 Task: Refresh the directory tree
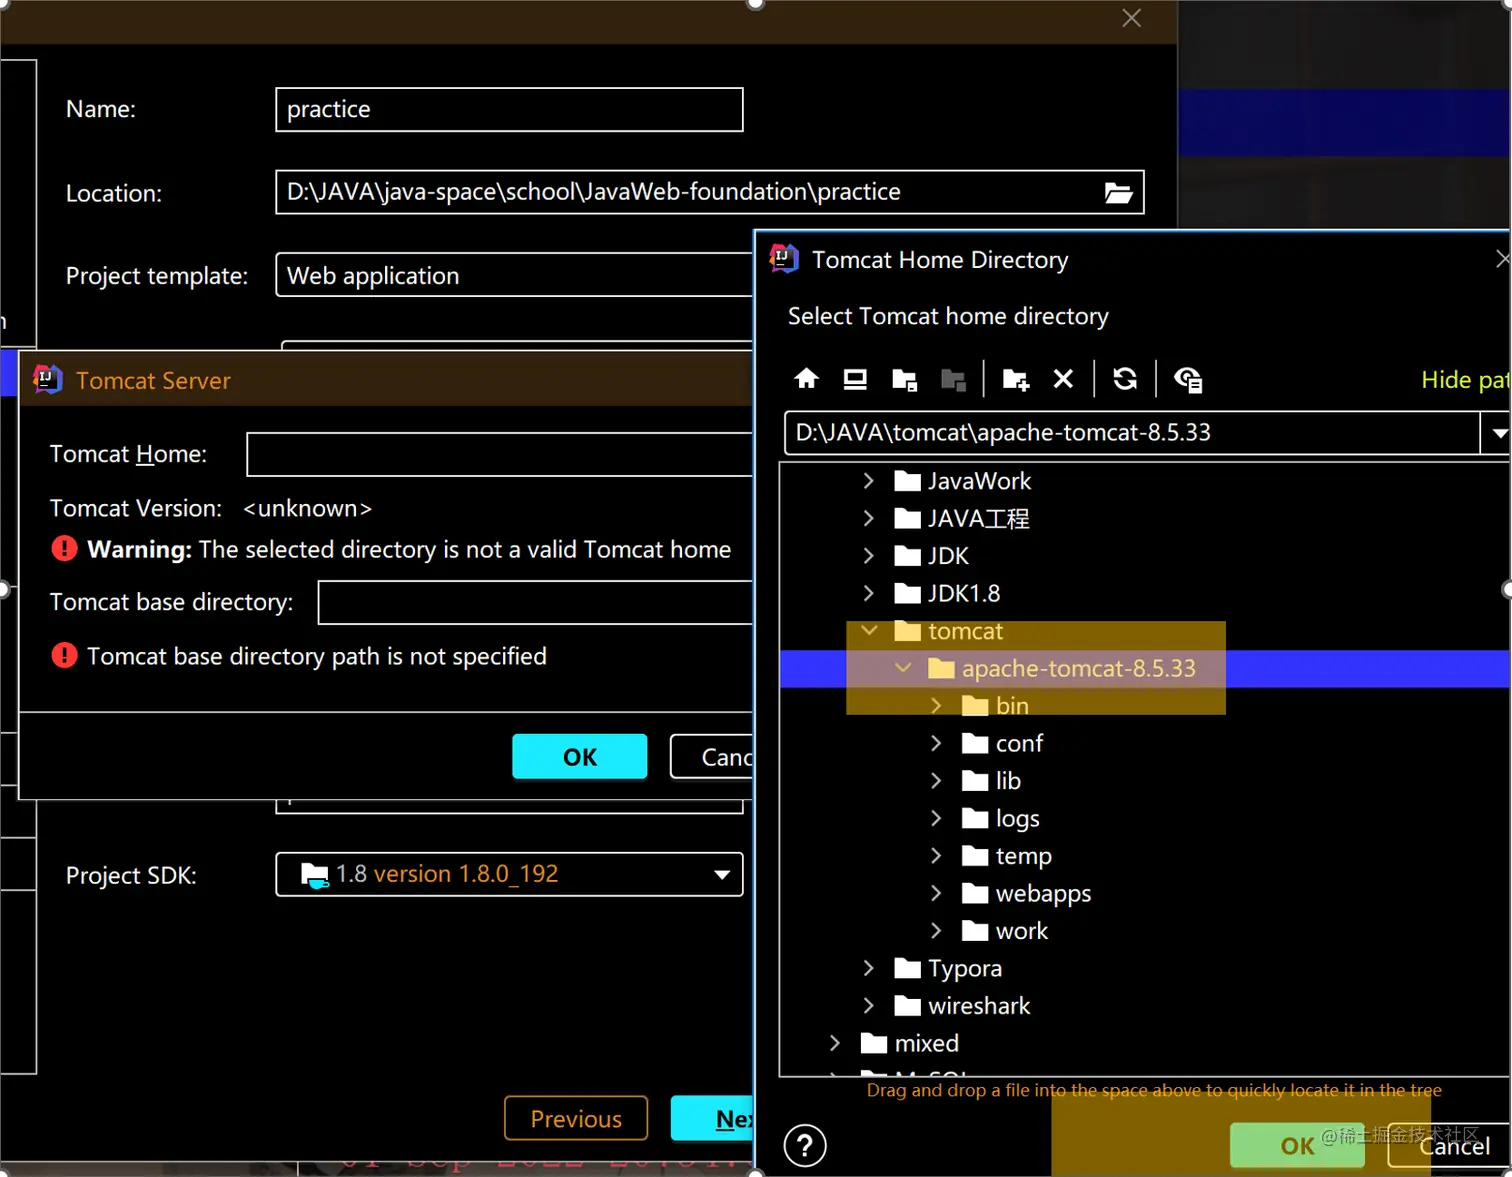tap(1125, 379)
